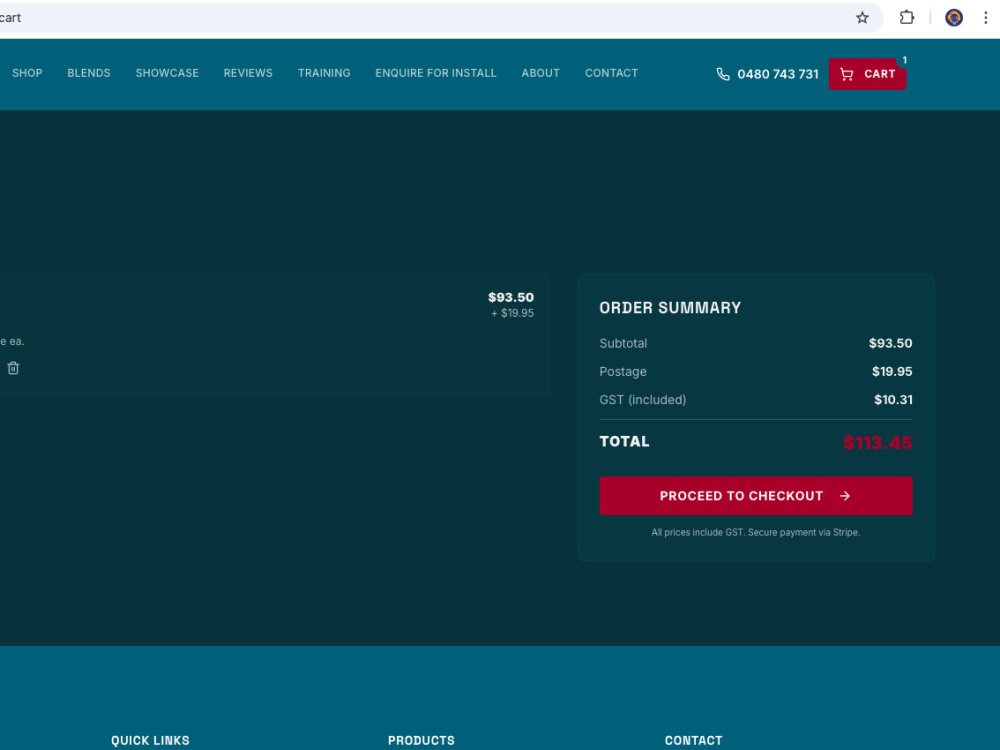Go to the Blends page
The image size is (1000, 750).
(x=89, y=73)
